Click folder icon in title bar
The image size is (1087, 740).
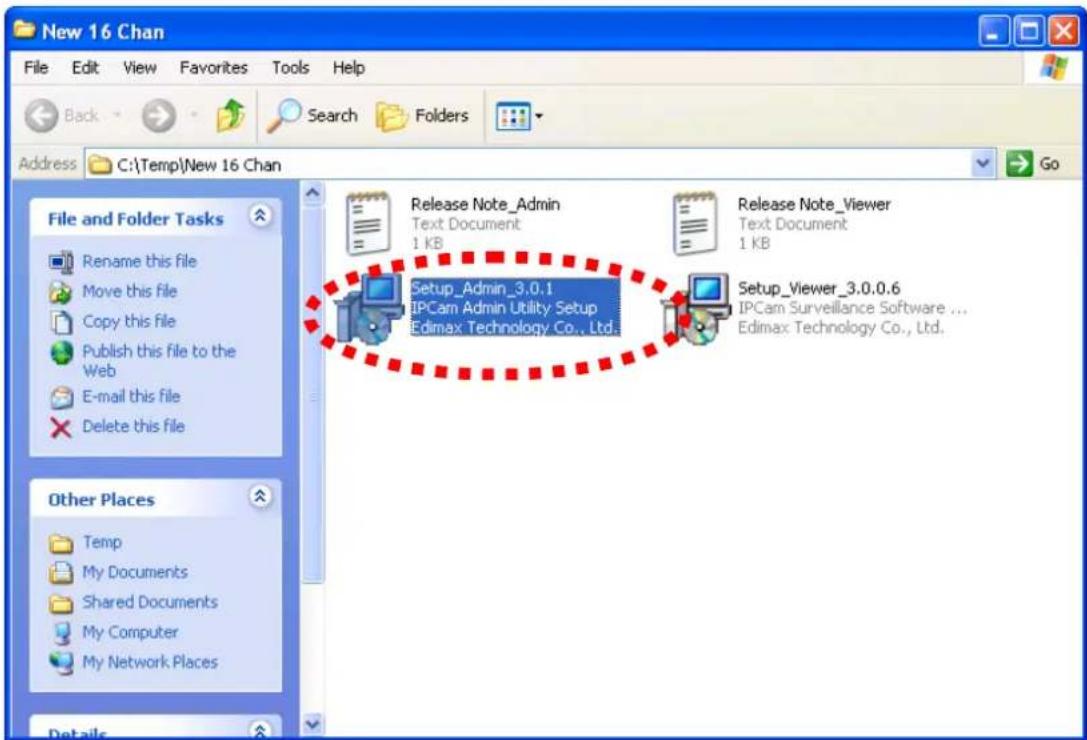(25, 31)
